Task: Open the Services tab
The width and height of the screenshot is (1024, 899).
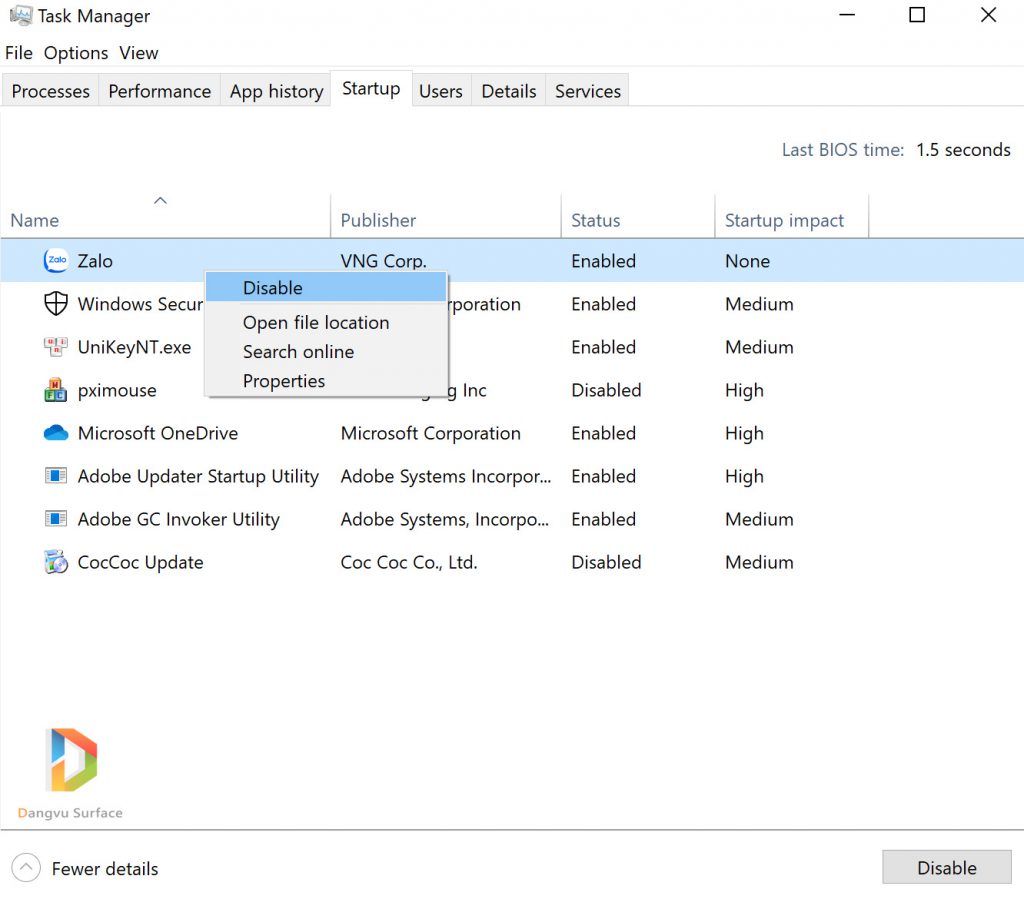Action: 587,91
